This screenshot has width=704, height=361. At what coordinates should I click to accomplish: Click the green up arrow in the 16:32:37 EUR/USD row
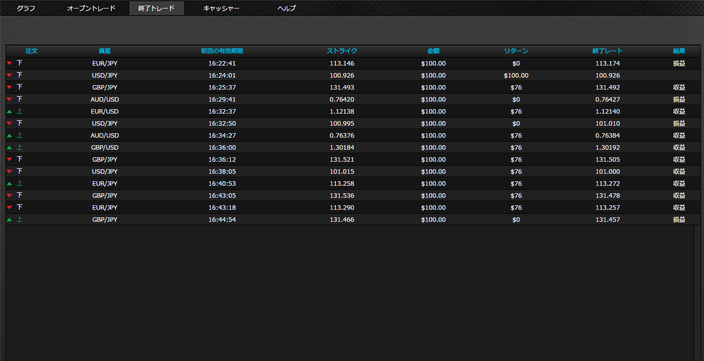(x=9, y=111)
